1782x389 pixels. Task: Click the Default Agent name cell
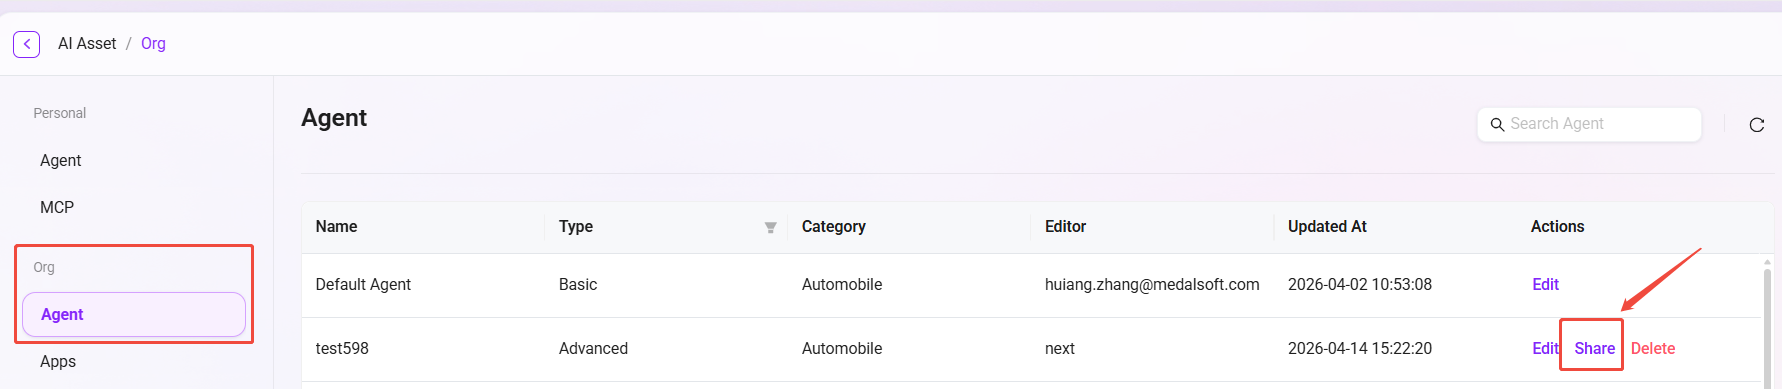[x=363, y=284]
